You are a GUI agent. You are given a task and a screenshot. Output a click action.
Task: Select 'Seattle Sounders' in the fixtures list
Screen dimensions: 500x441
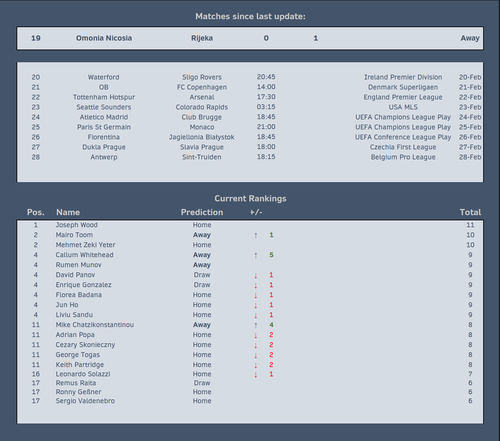pyautogui.click(x=104, y=107)
